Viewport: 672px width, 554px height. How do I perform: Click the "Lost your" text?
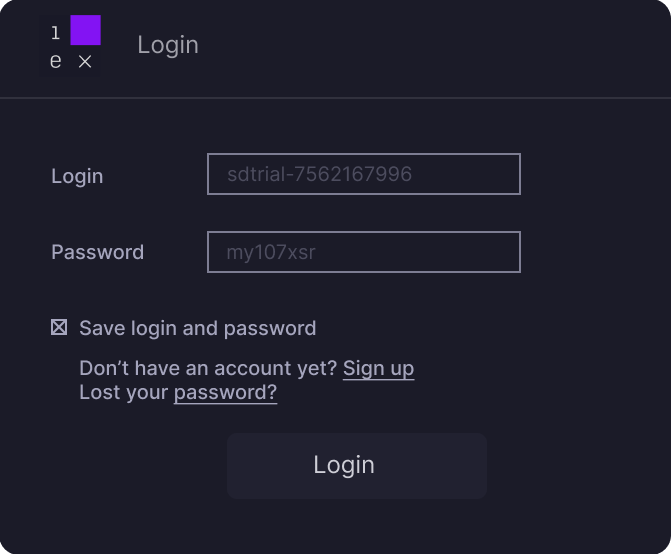pyautogui.click(x=124, y=392)
